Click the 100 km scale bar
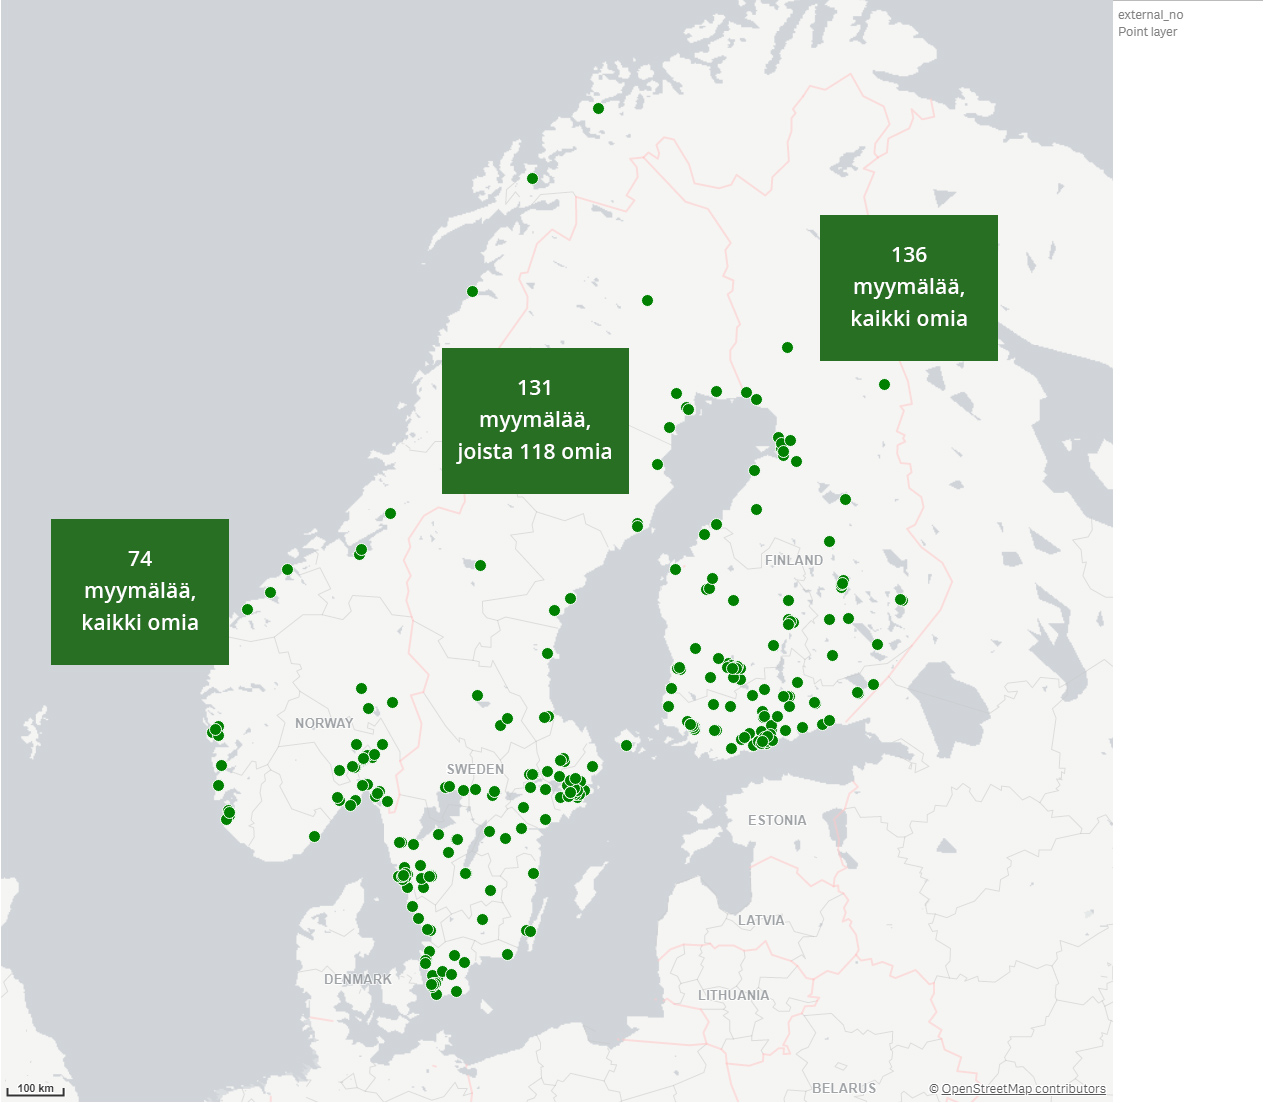1264x1103 pixels. (36, 1089)
